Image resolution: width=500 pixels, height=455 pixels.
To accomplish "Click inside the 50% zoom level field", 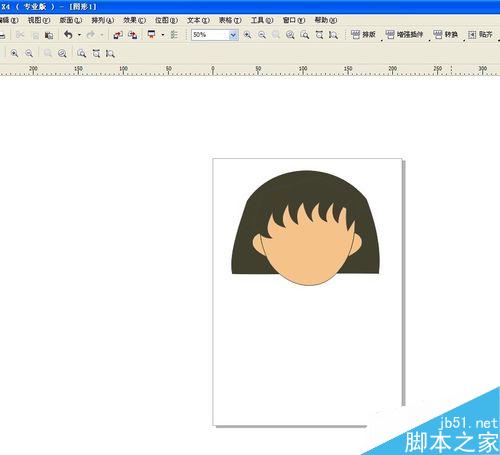I will (x=210, y=35).
